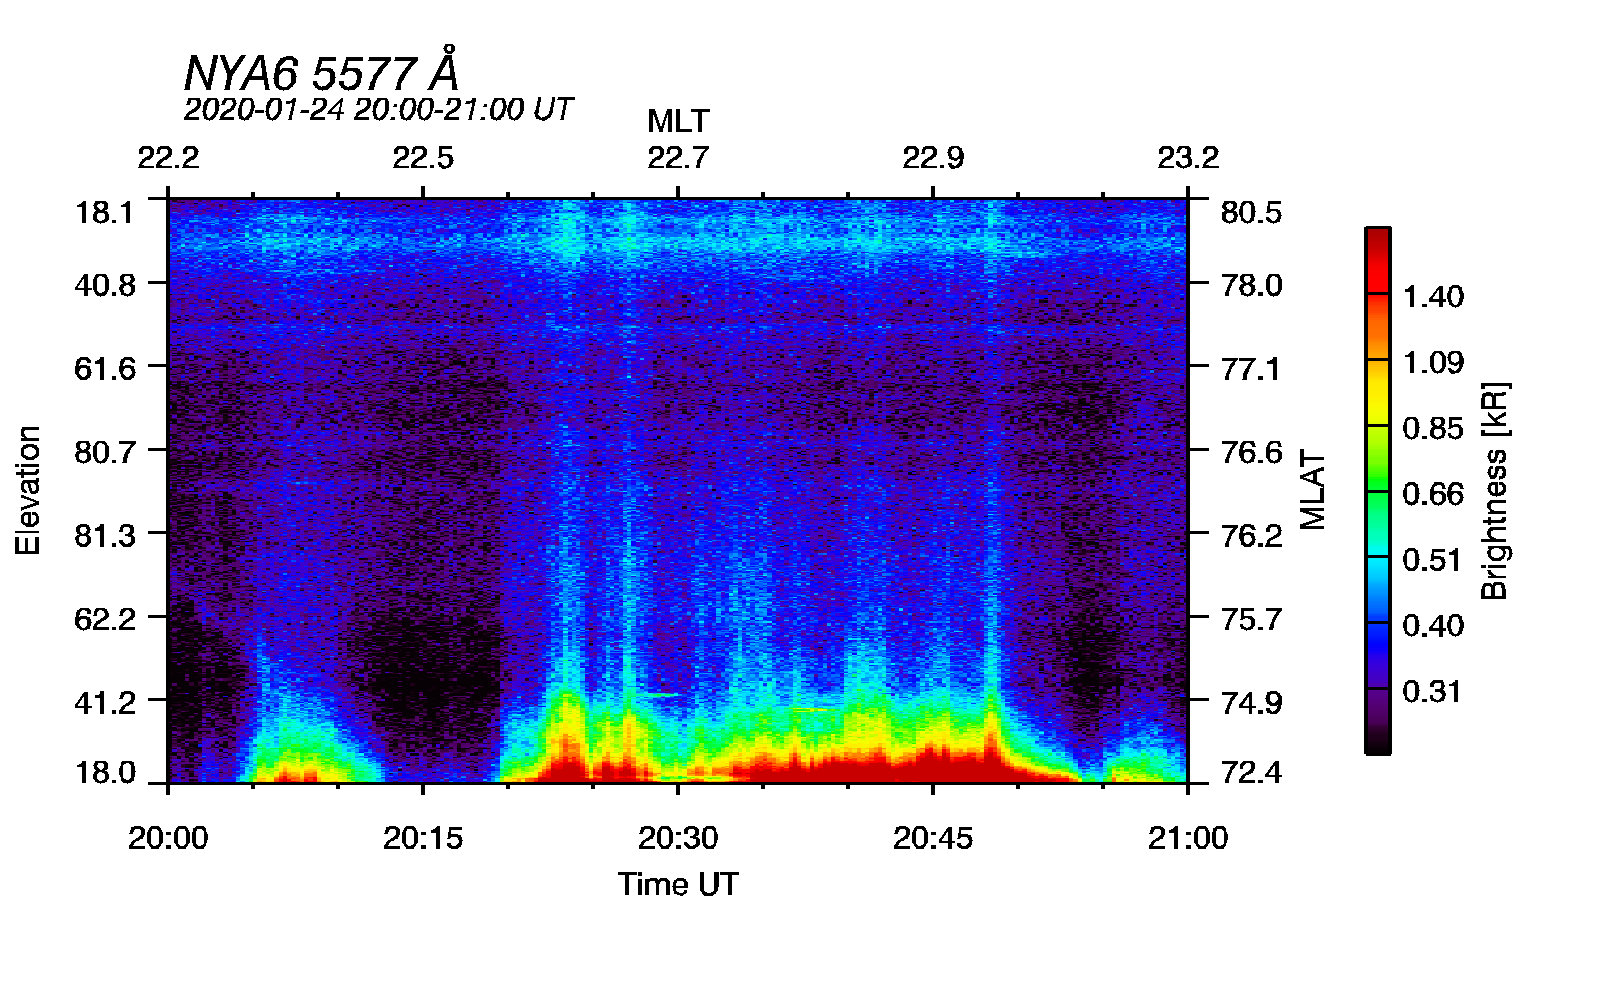Click elevation tick label '41.2'
Image resolution: width=1600 pixels, height=1000 pixels.
click(x=105, y=703)
